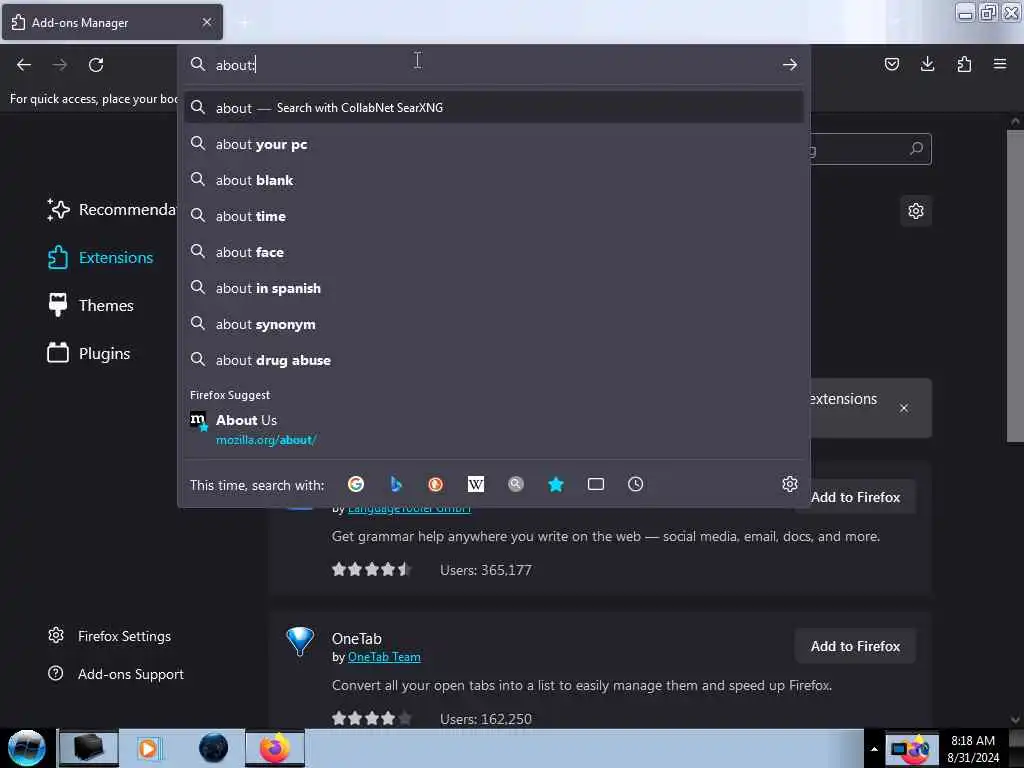The width and height of the screenshot is (1024, 768).
Task: Search this time with DuckDuckGo
Action: tap(436, 484)
